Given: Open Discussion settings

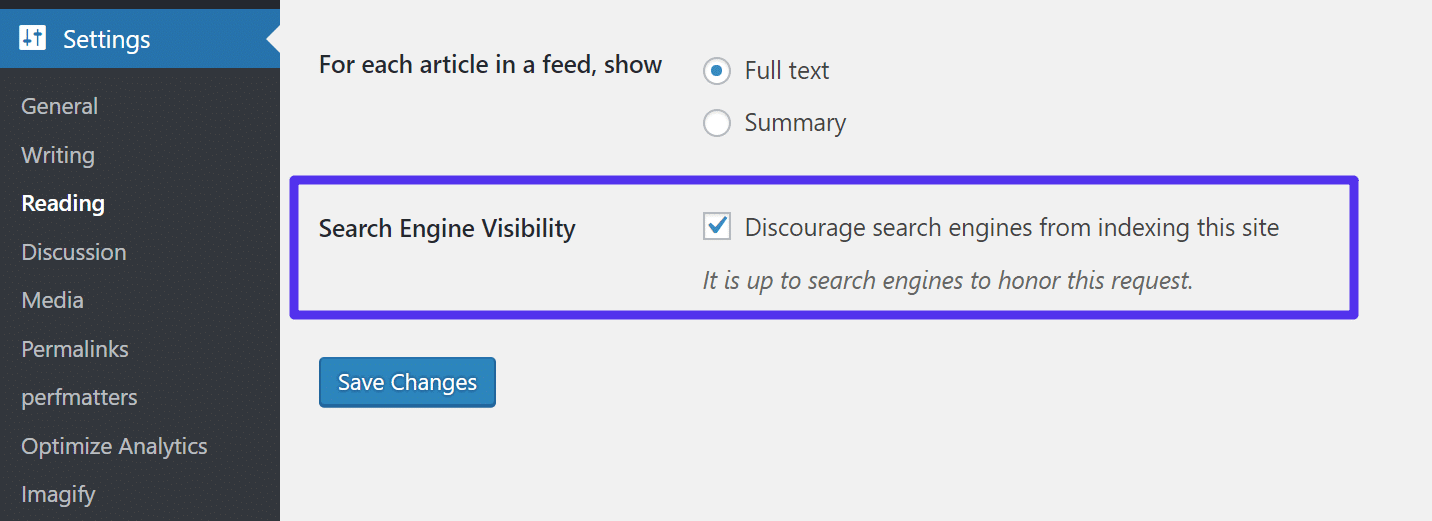Looking at the screenshot, I should point(74,252).
